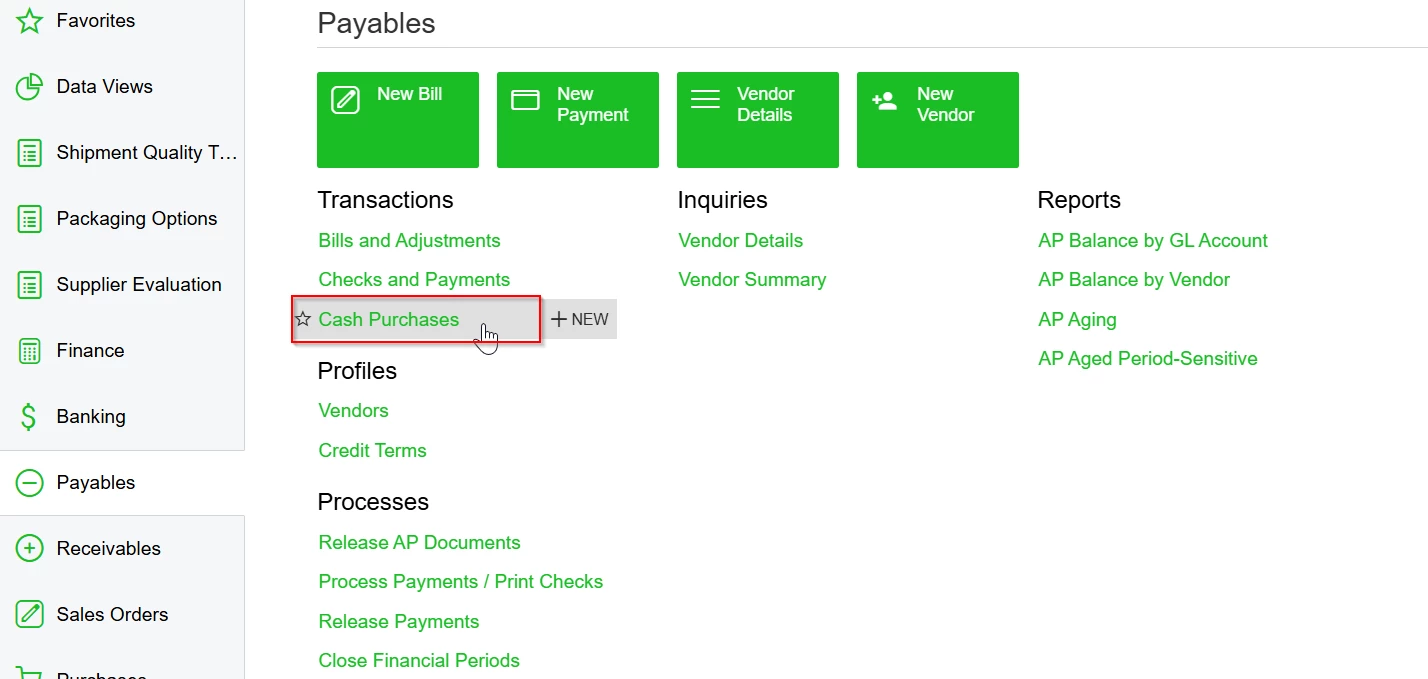
Task: Click Receivables plus circle icon
Action: click(30, 549)
